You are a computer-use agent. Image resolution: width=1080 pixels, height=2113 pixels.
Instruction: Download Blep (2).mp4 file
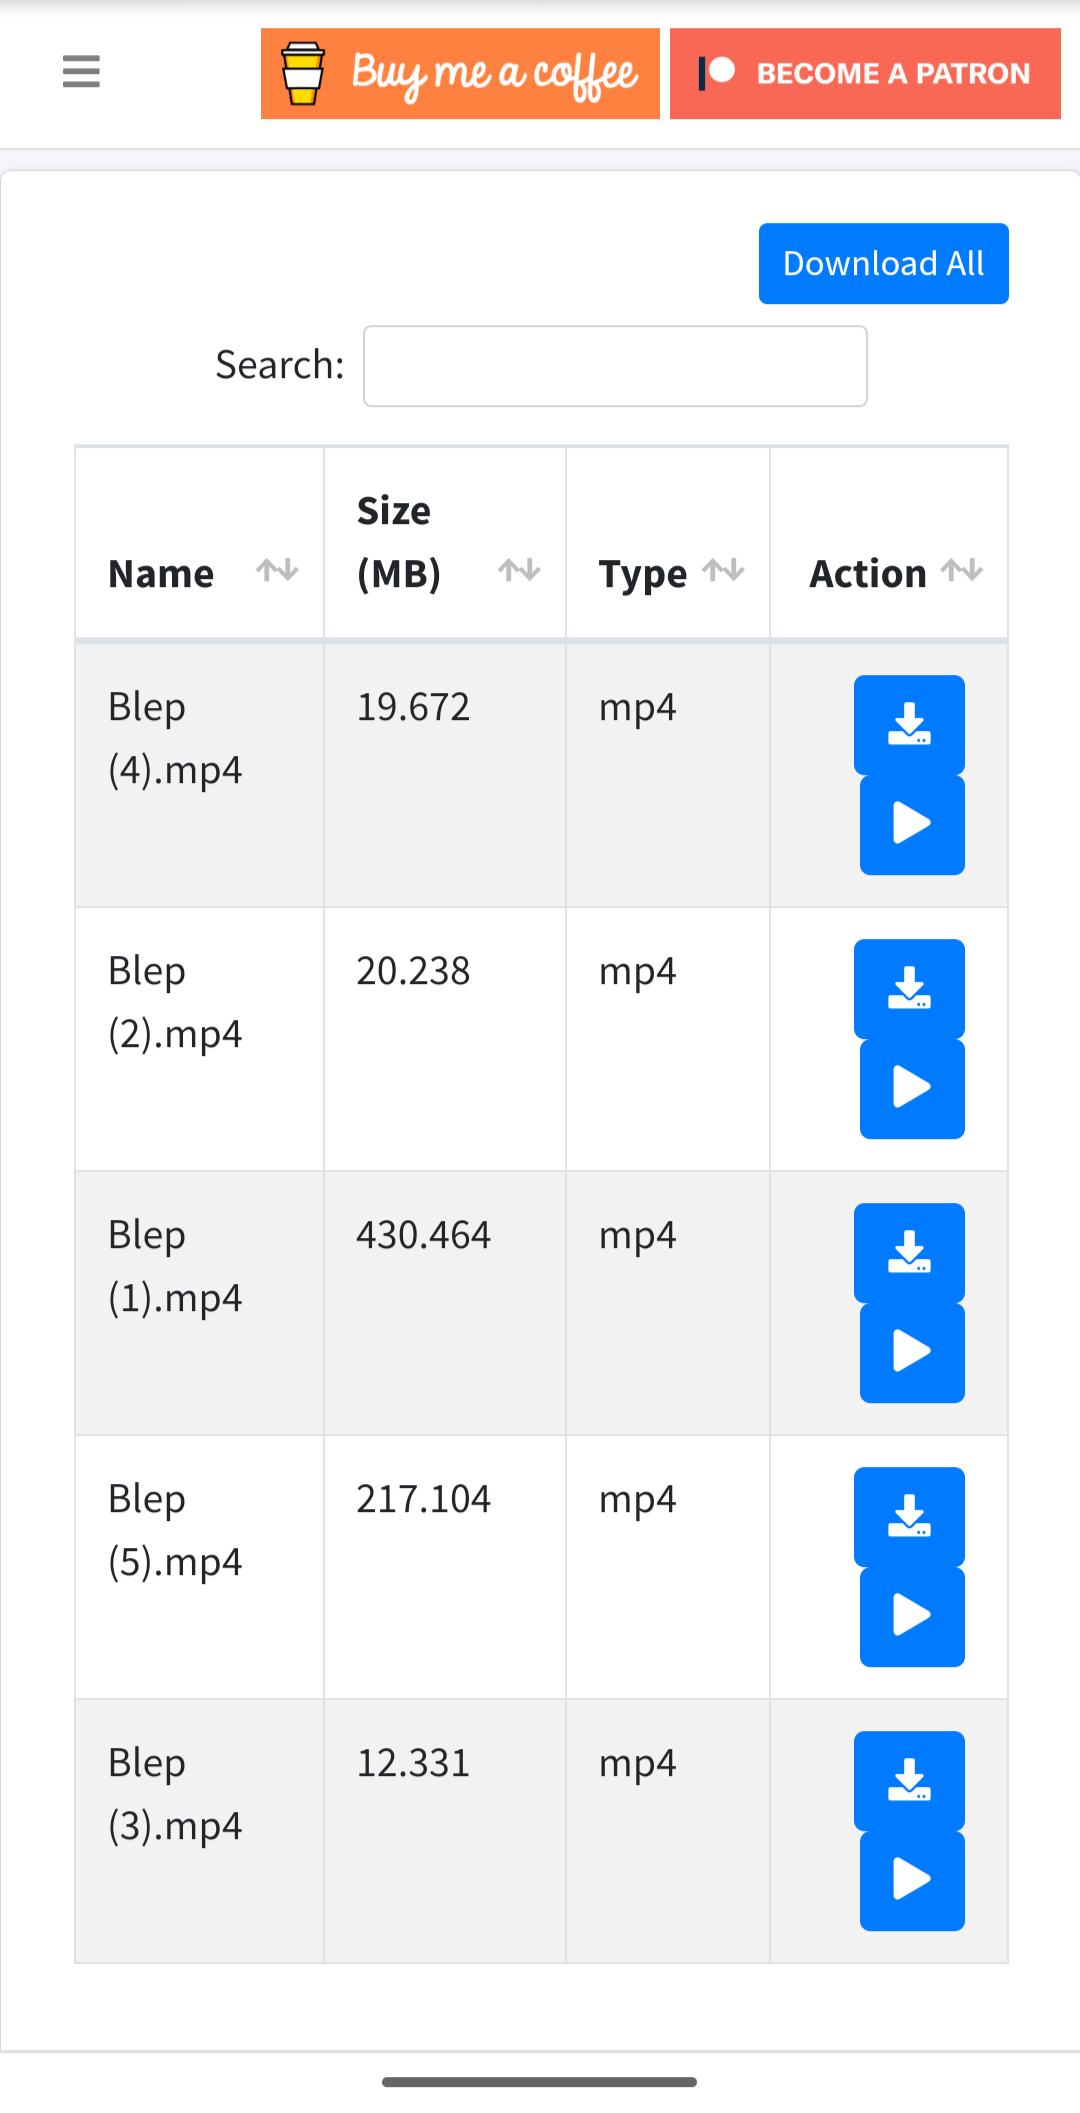(x=909, y=988)
